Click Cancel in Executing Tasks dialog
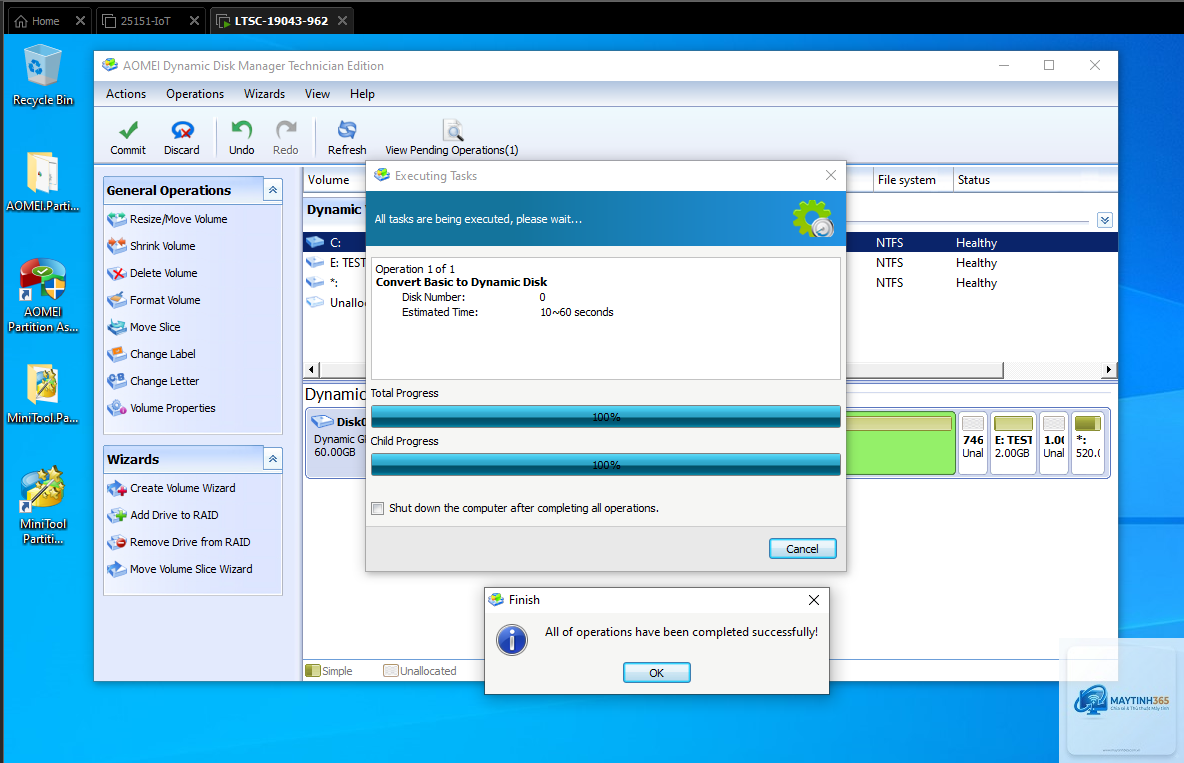 (802, 548)
